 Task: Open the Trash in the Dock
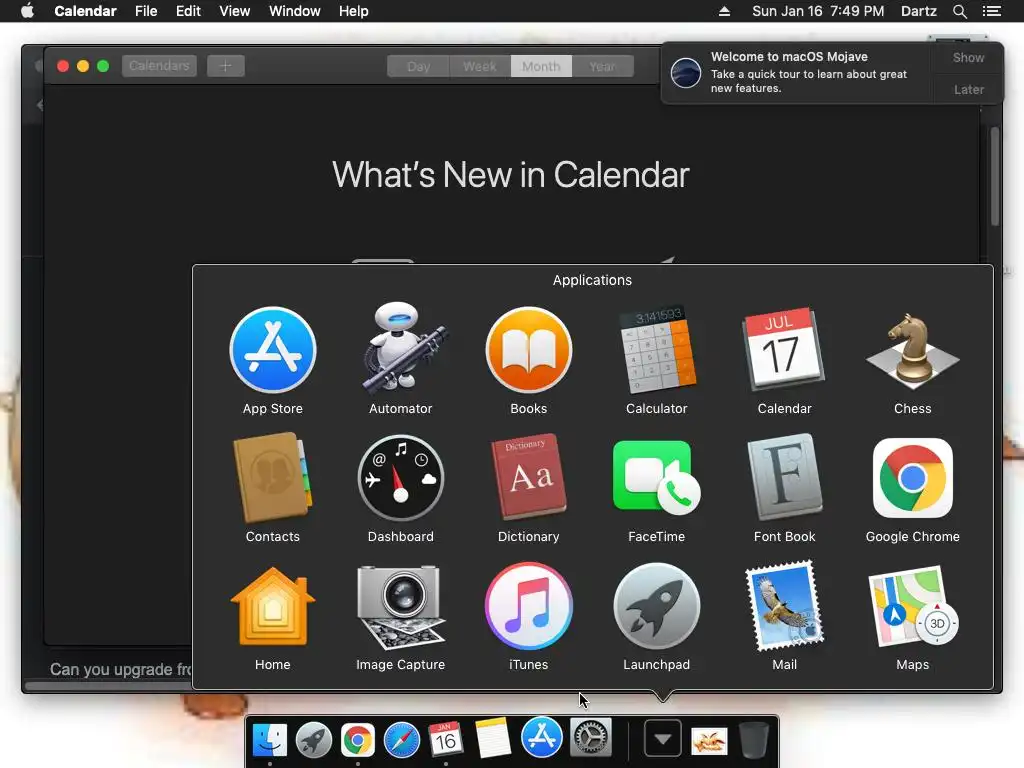pyautogui.click(x=753, y=739)
